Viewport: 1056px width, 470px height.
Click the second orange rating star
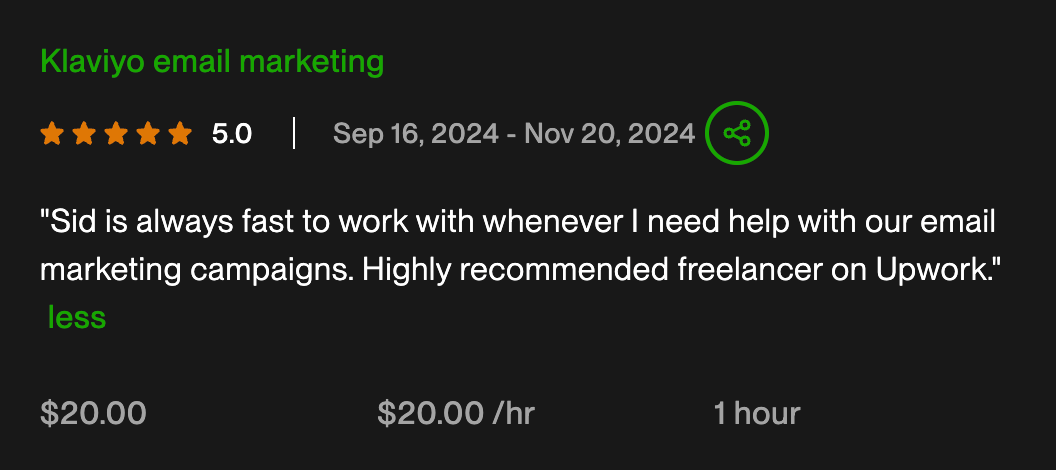[84, 133]
